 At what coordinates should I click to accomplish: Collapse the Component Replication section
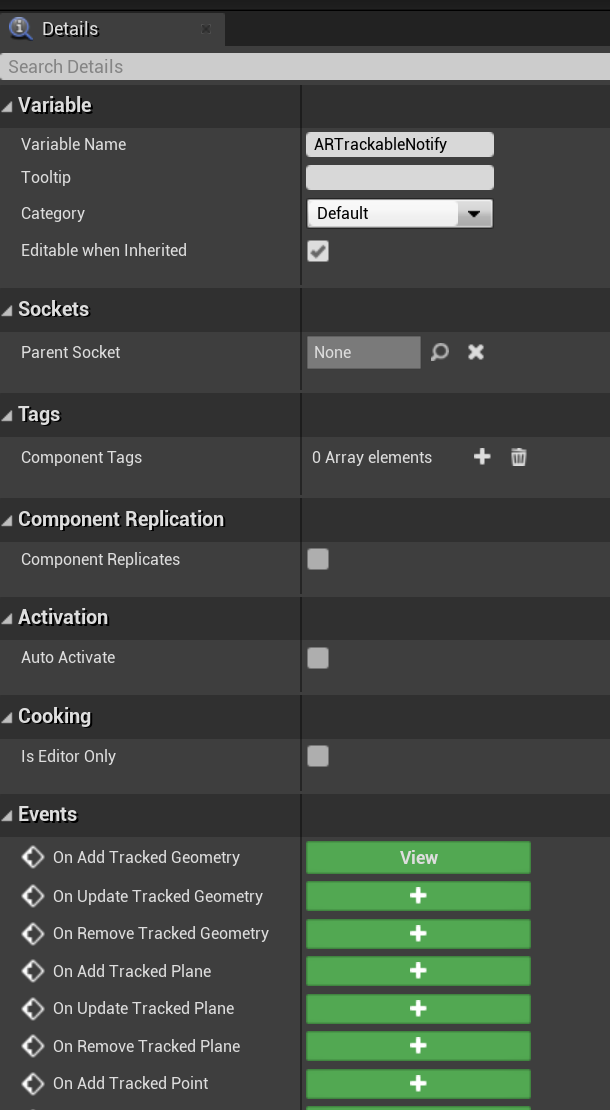coord(8,520)
